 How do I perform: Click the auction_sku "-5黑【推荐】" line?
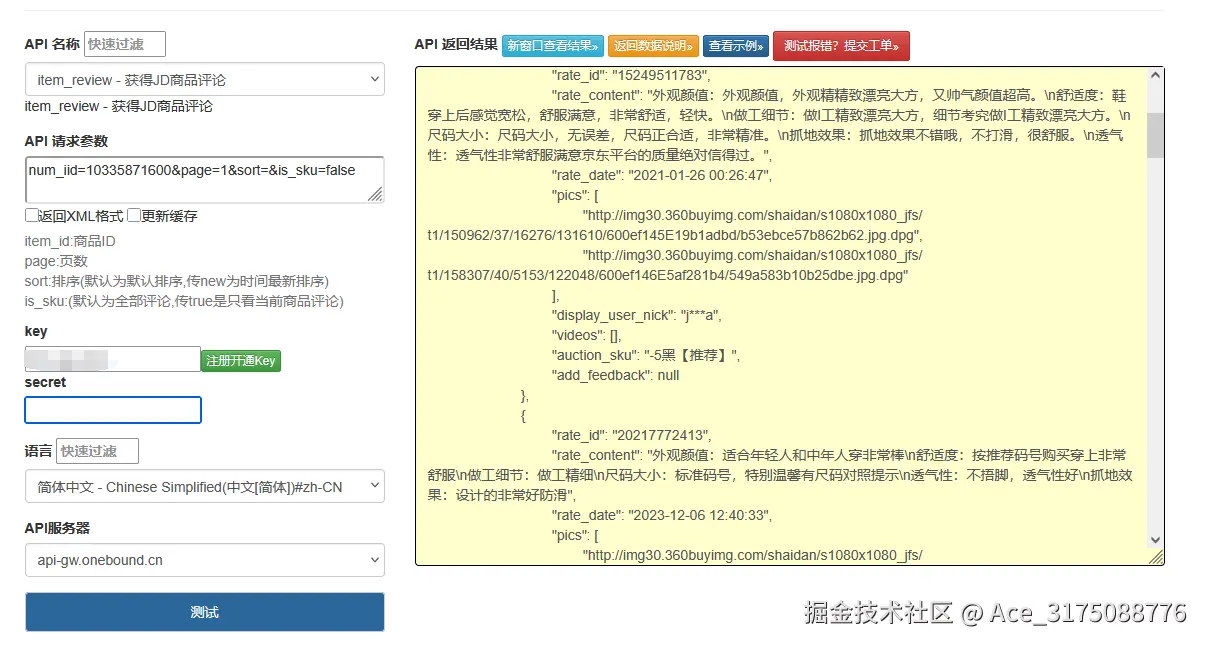pos(646,355)
